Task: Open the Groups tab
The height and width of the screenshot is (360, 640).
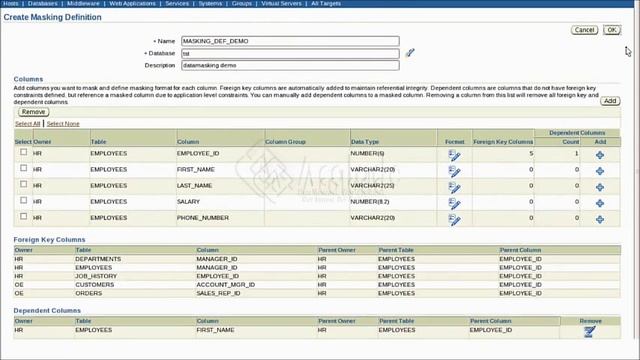Action: [242, 3]
